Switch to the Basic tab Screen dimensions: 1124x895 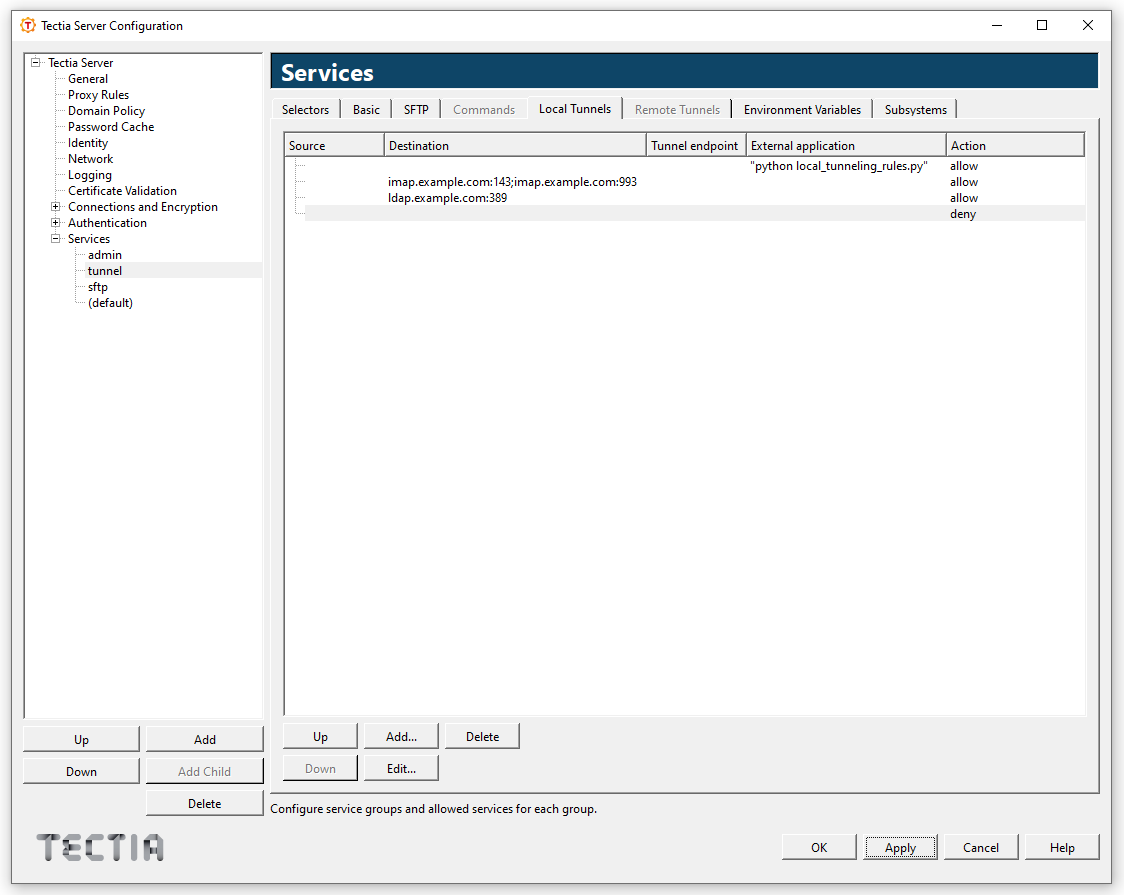(366, 110)
